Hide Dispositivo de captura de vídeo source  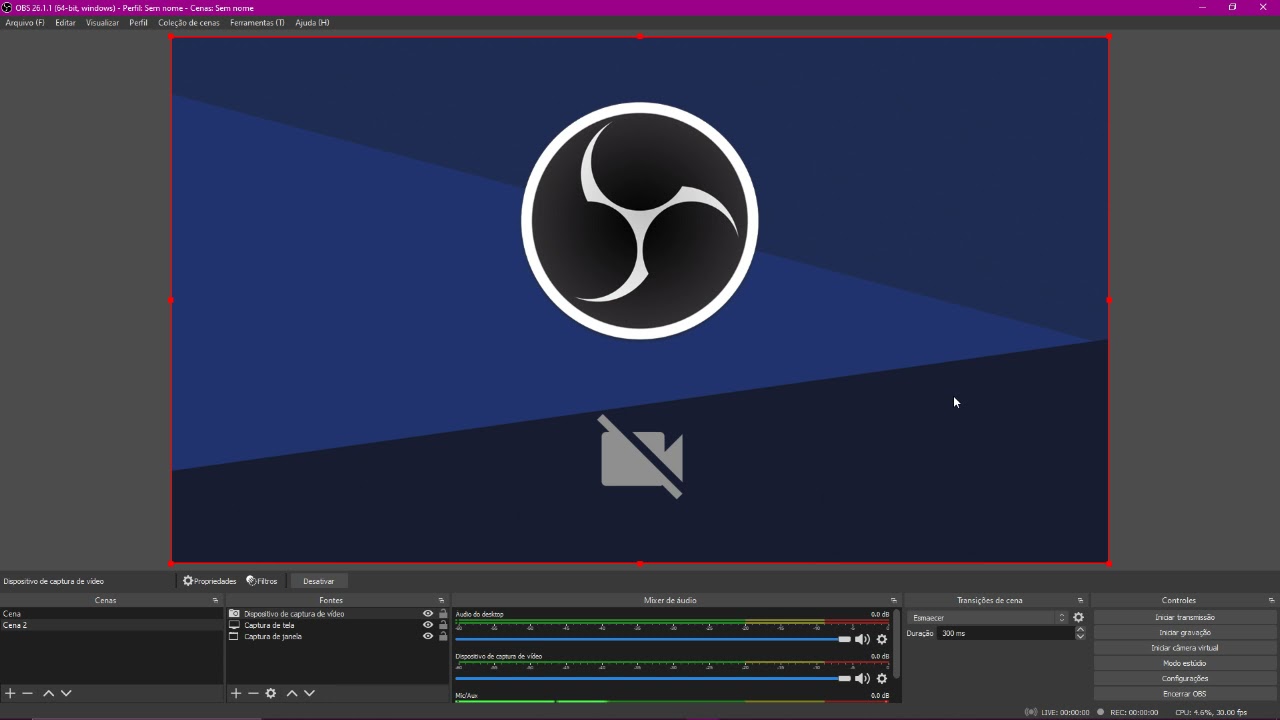[x=428, y=614]
